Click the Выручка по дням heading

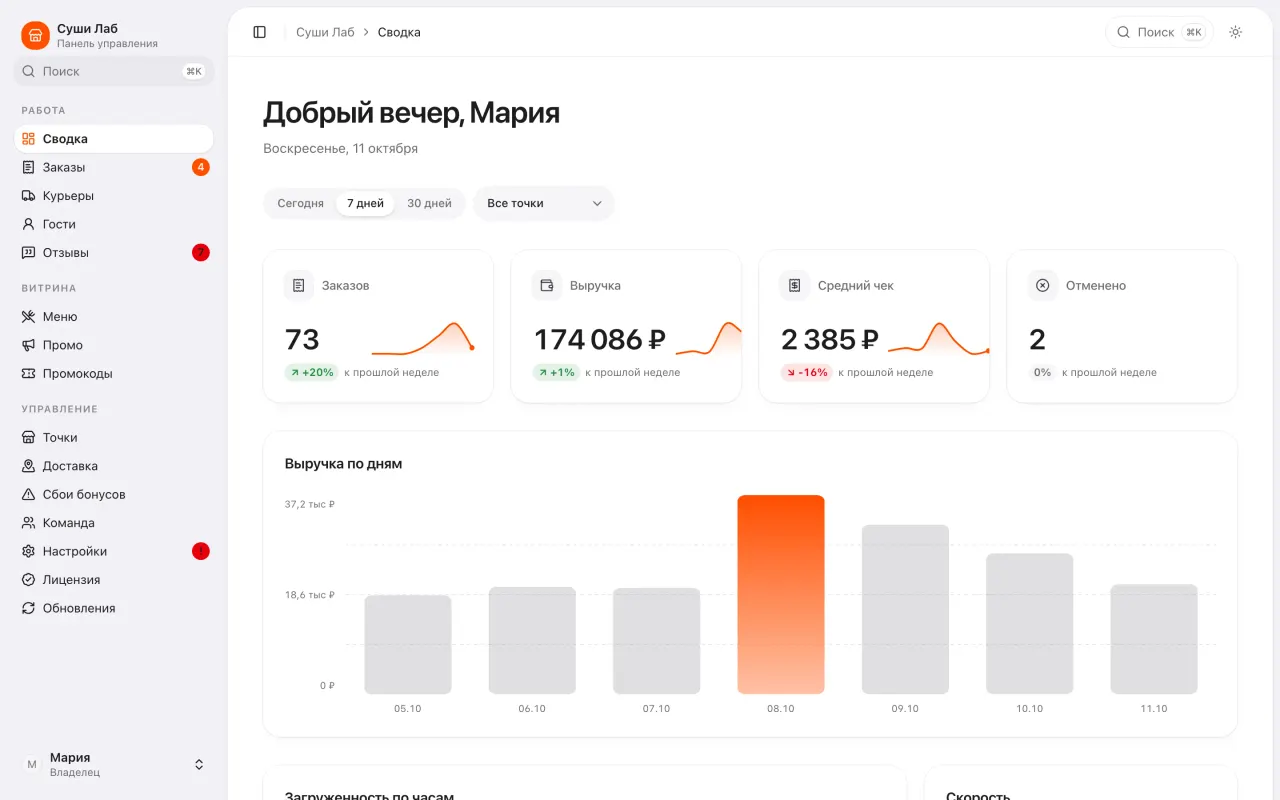click(344, 464)
